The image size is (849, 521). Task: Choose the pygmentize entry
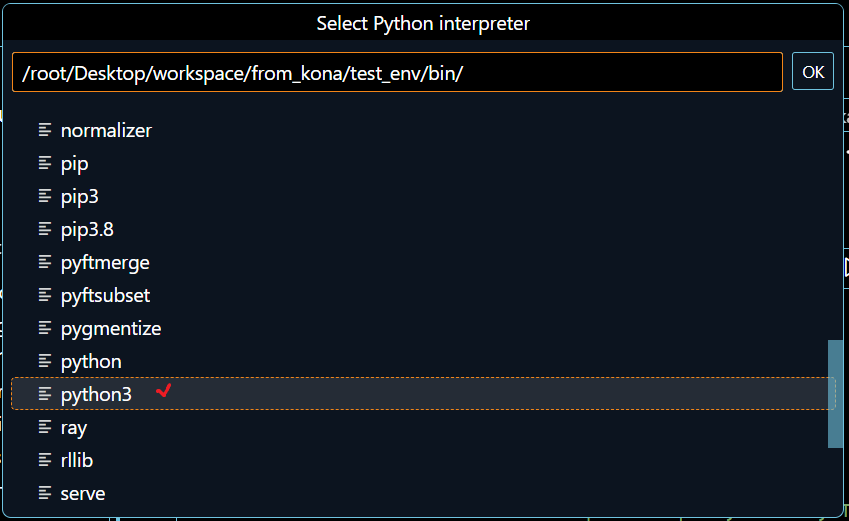coord(423,328)
